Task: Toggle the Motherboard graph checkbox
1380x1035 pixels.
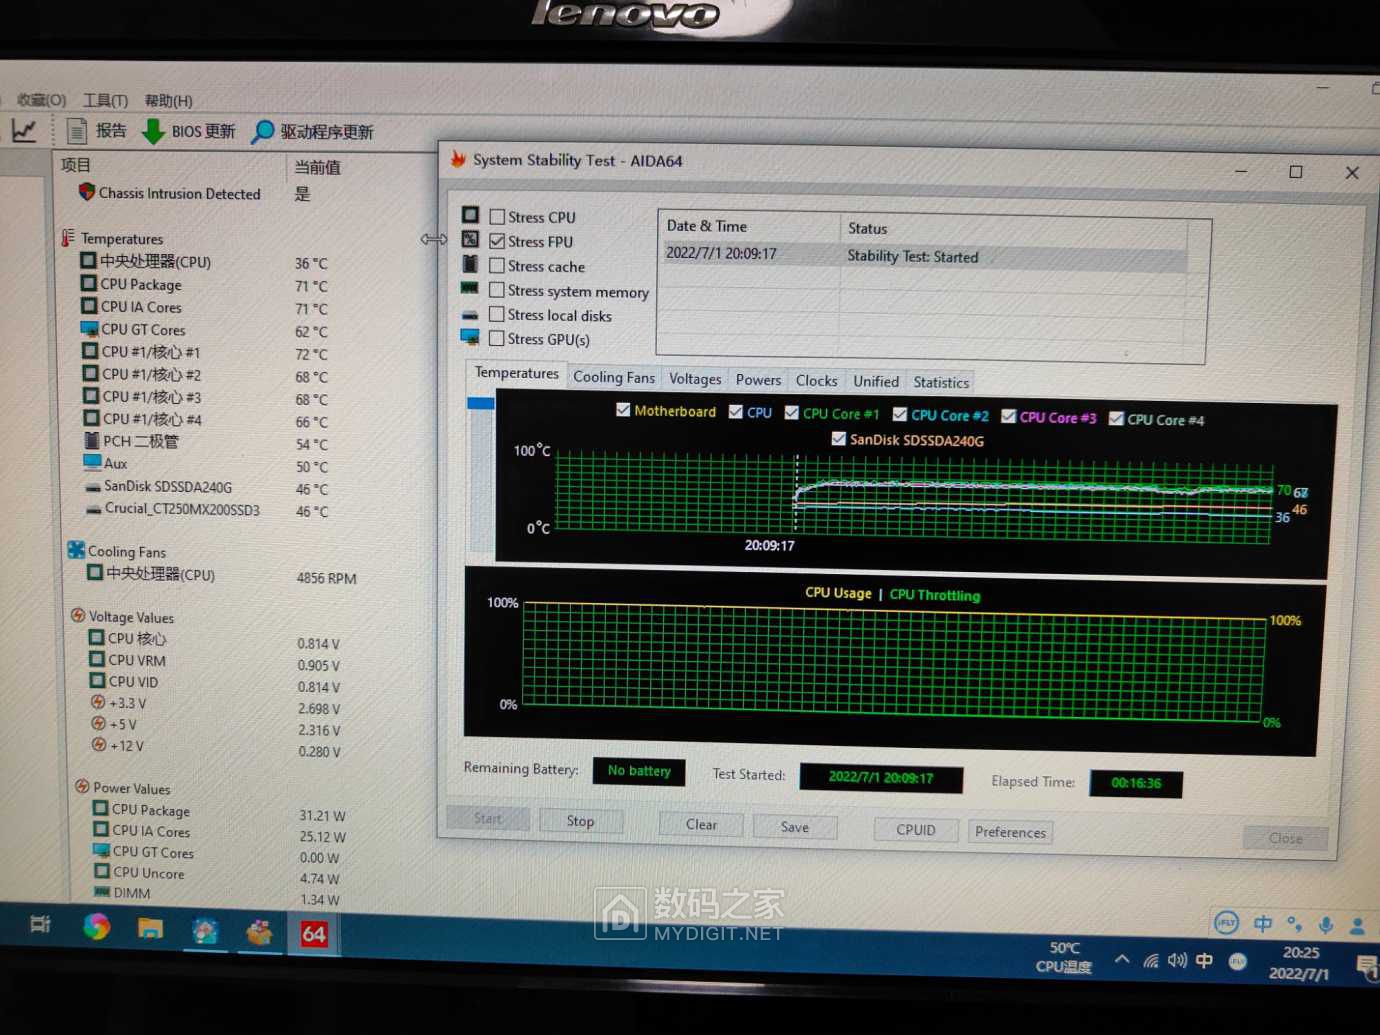Action: [x=624, y=410]
